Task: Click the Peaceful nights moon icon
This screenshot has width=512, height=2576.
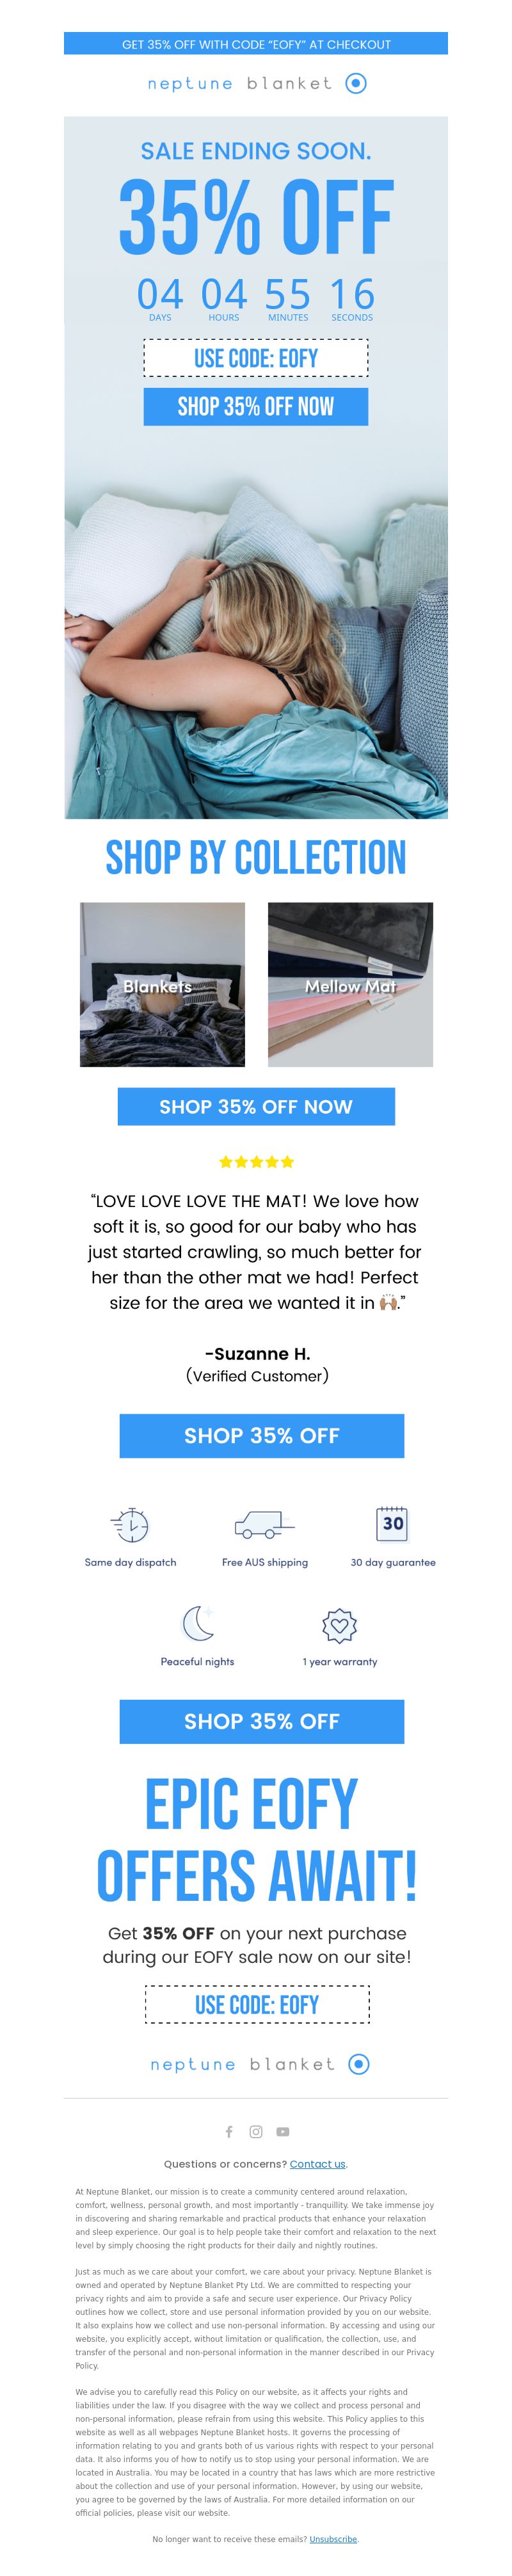Action: [198, 1623]
